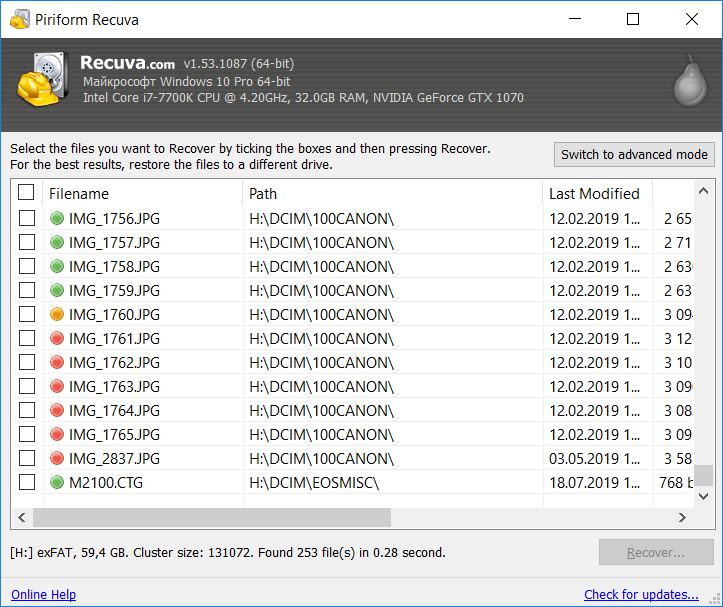Open the Check for updates link
The height and width of the screenshot is (607, 723).
(641, 594)
